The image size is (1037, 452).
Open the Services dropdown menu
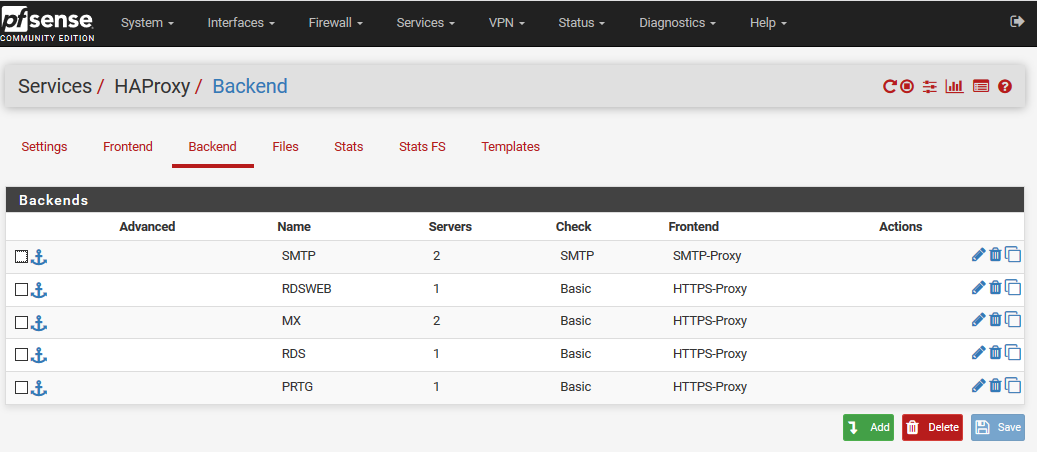coord(426,23)
